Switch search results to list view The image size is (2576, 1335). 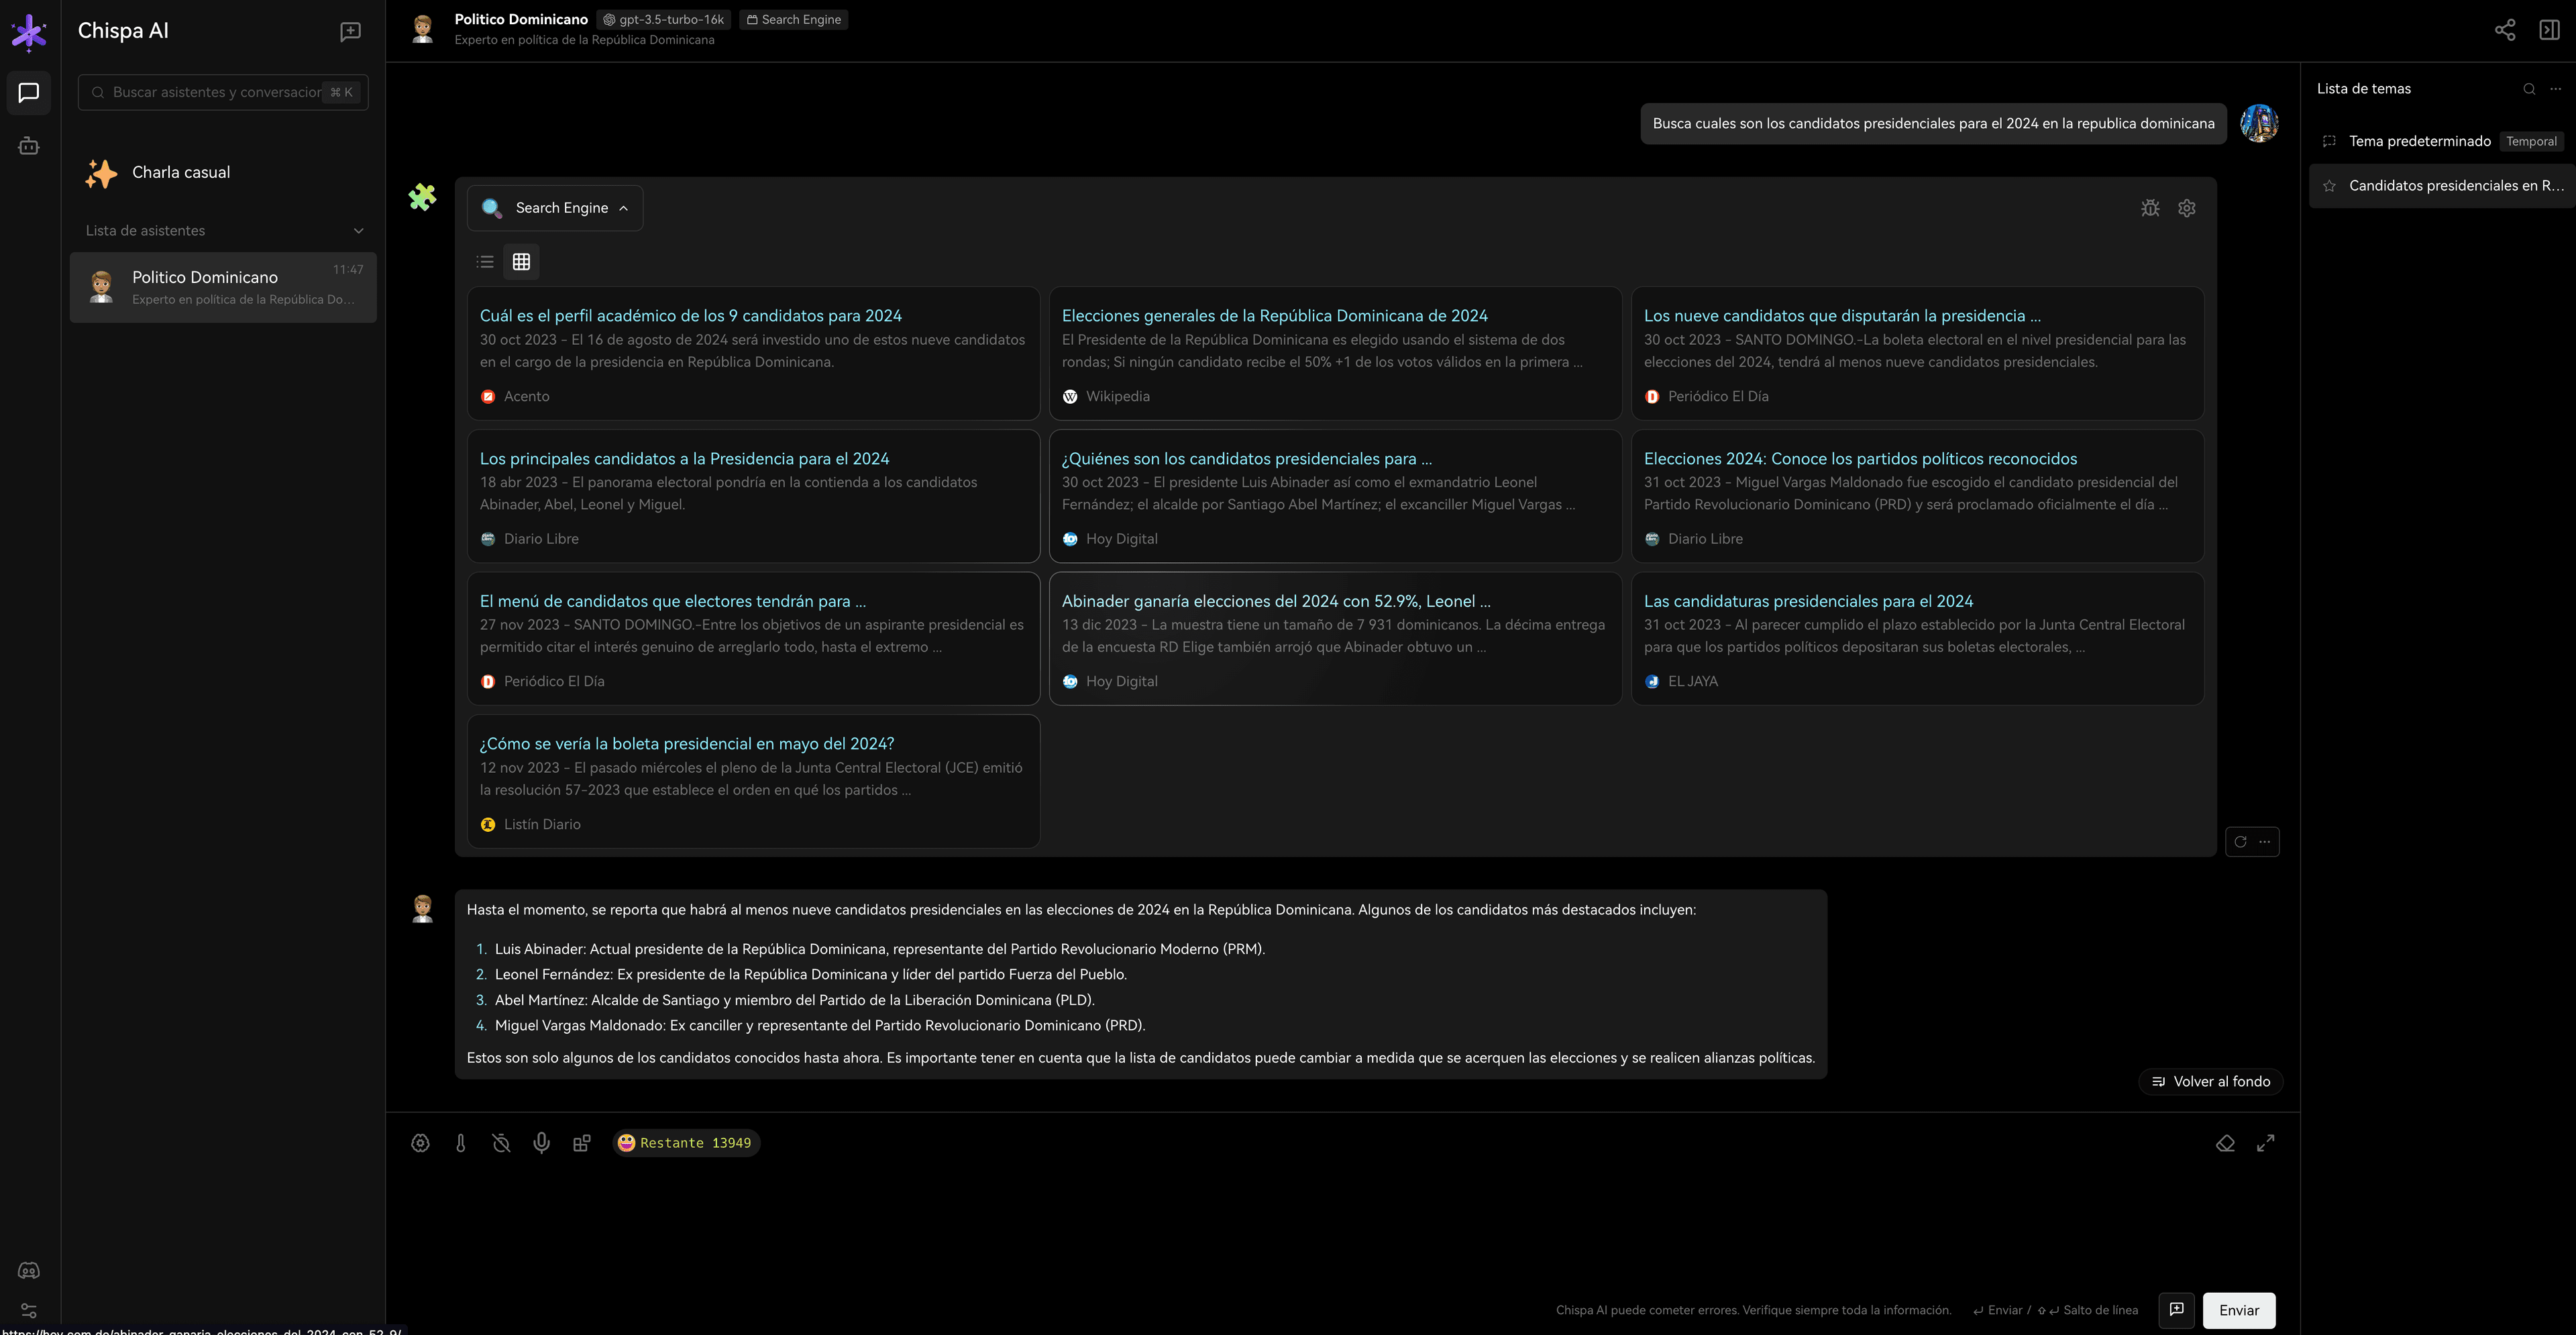[484, 261]
